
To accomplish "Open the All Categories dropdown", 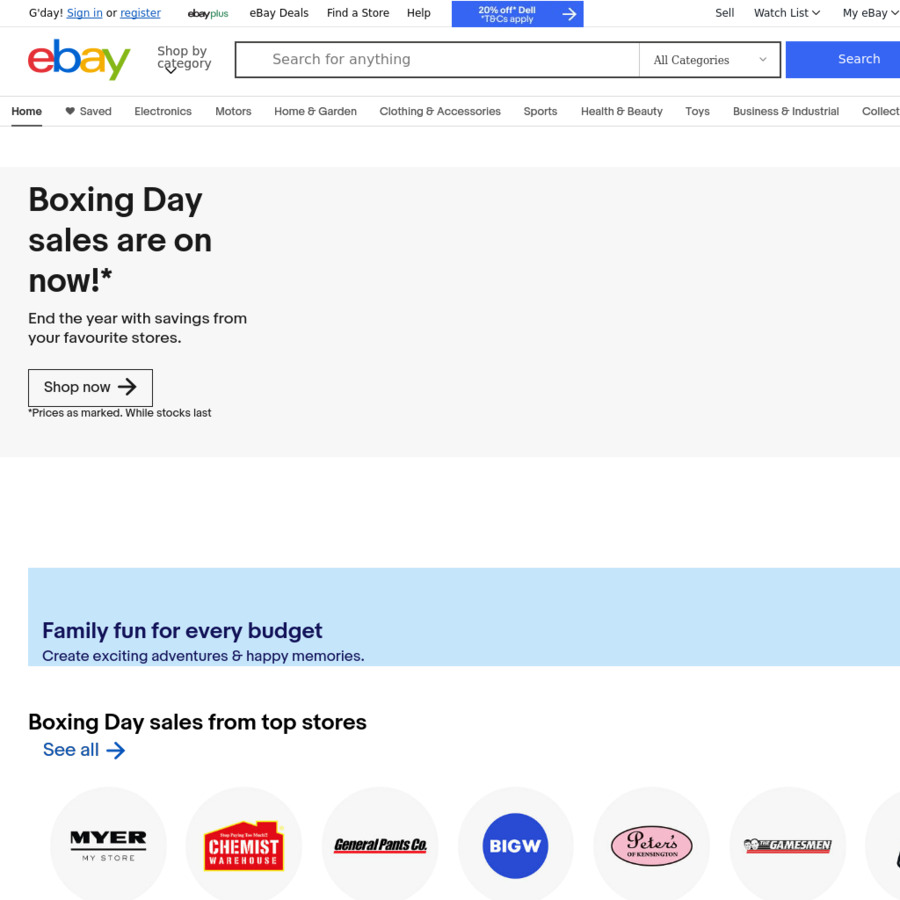I will click(708, 60).
